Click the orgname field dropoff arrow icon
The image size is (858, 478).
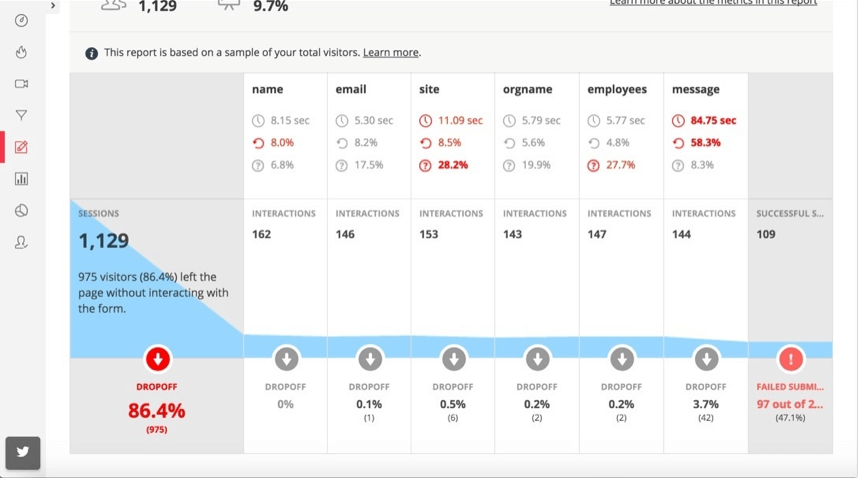[x=537, y=359]
